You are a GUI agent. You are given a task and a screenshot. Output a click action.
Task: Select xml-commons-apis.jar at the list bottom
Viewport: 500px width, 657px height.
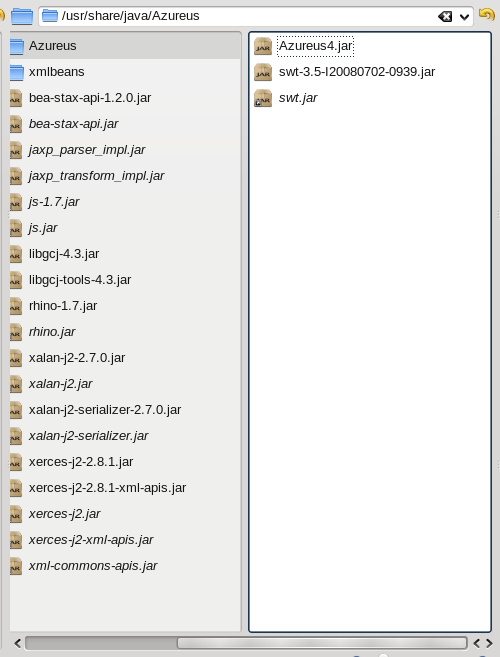pos(125,565)
